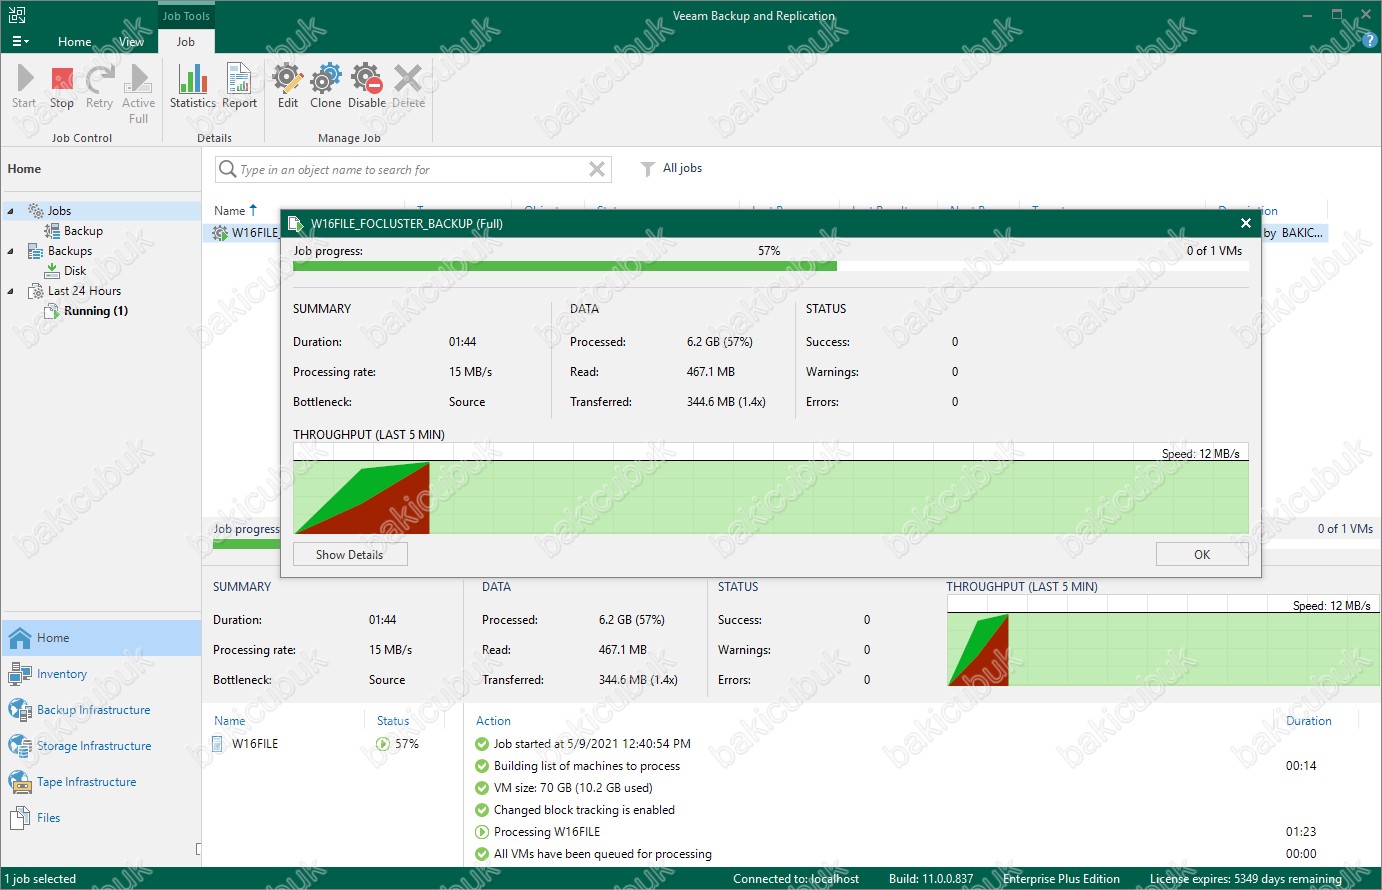
Task: Click the dialog job progress bar
Action: [x=770, y=267]
